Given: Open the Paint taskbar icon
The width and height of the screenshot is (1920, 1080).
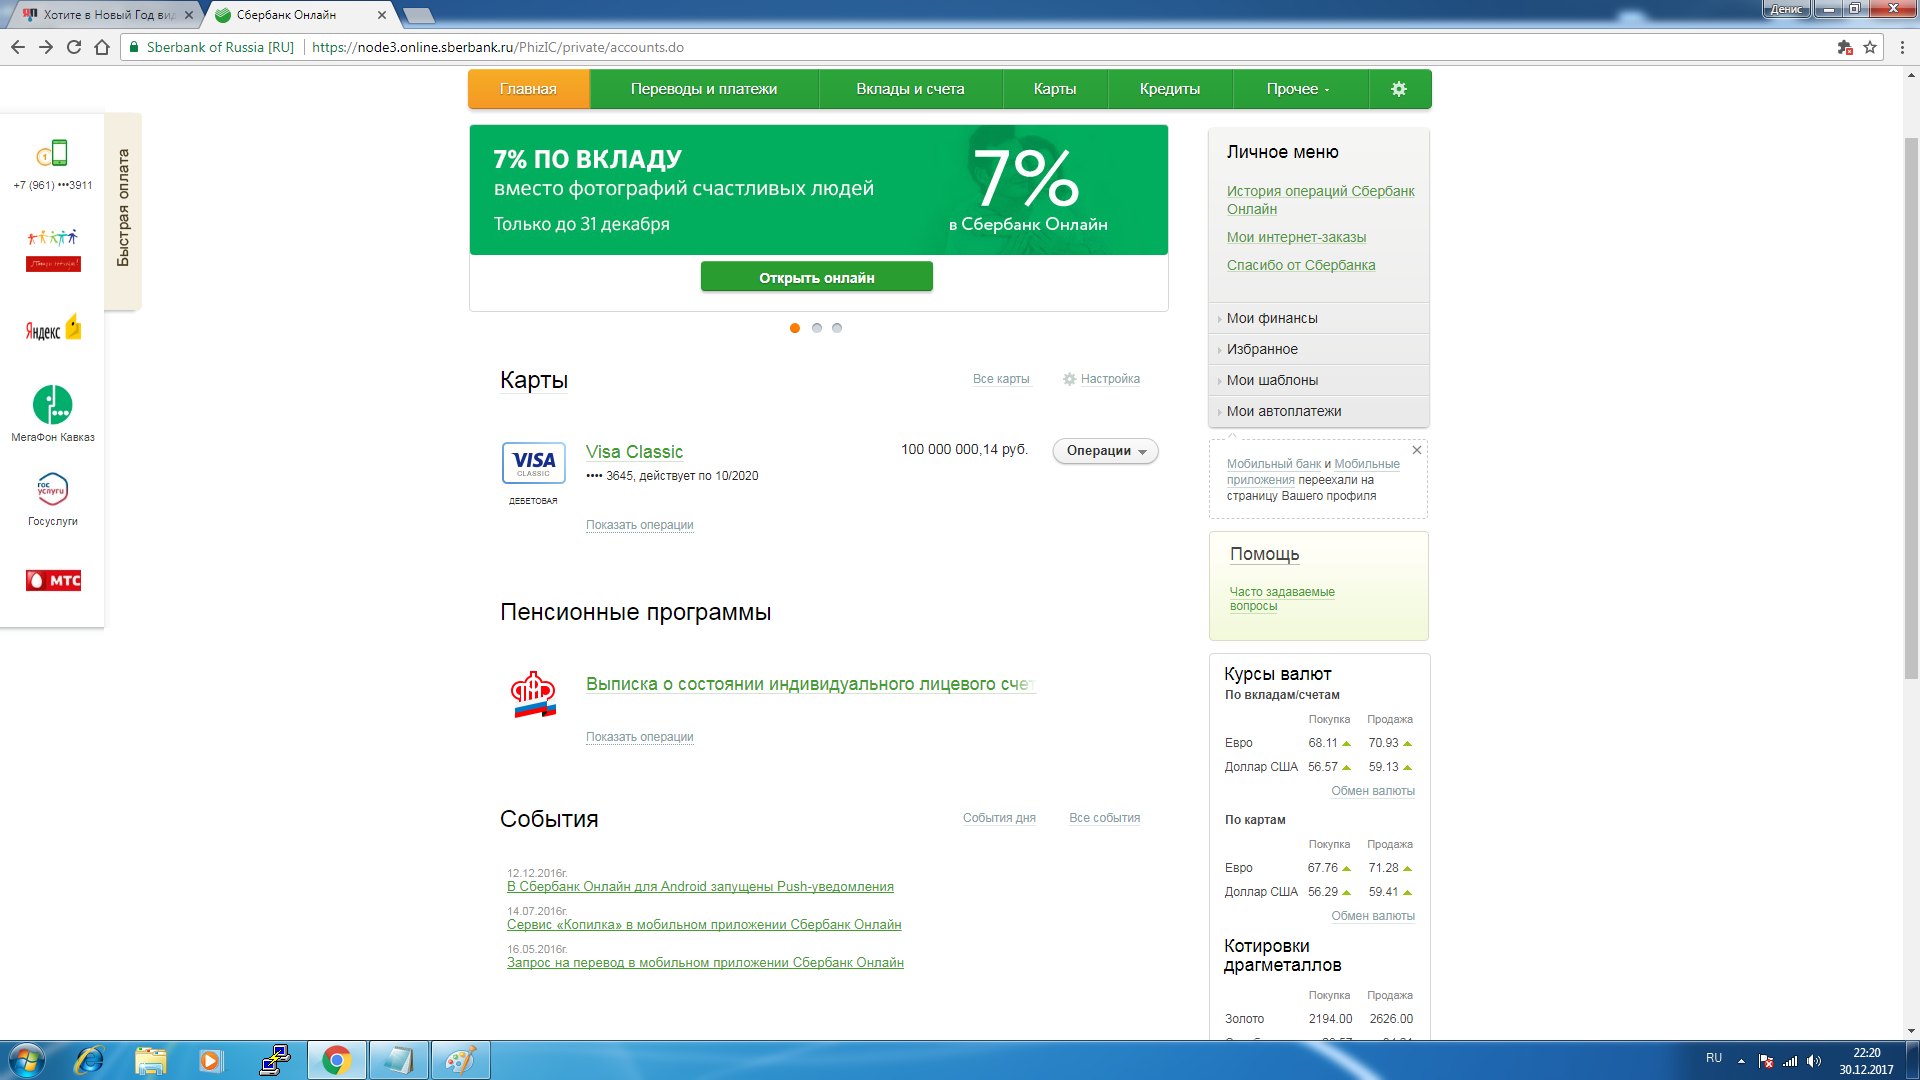Looking at the screenshot, I should tap(460, 1060).
